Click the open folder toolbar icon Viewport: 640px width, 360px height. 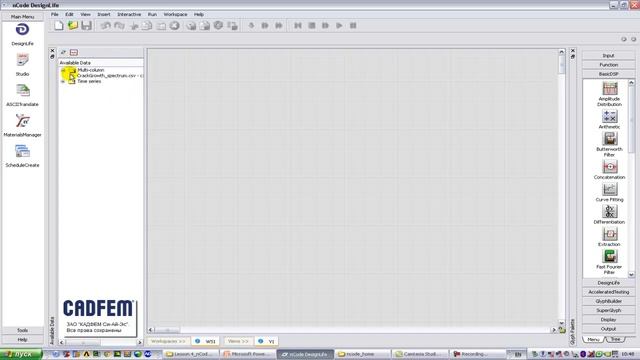point(73,25)
